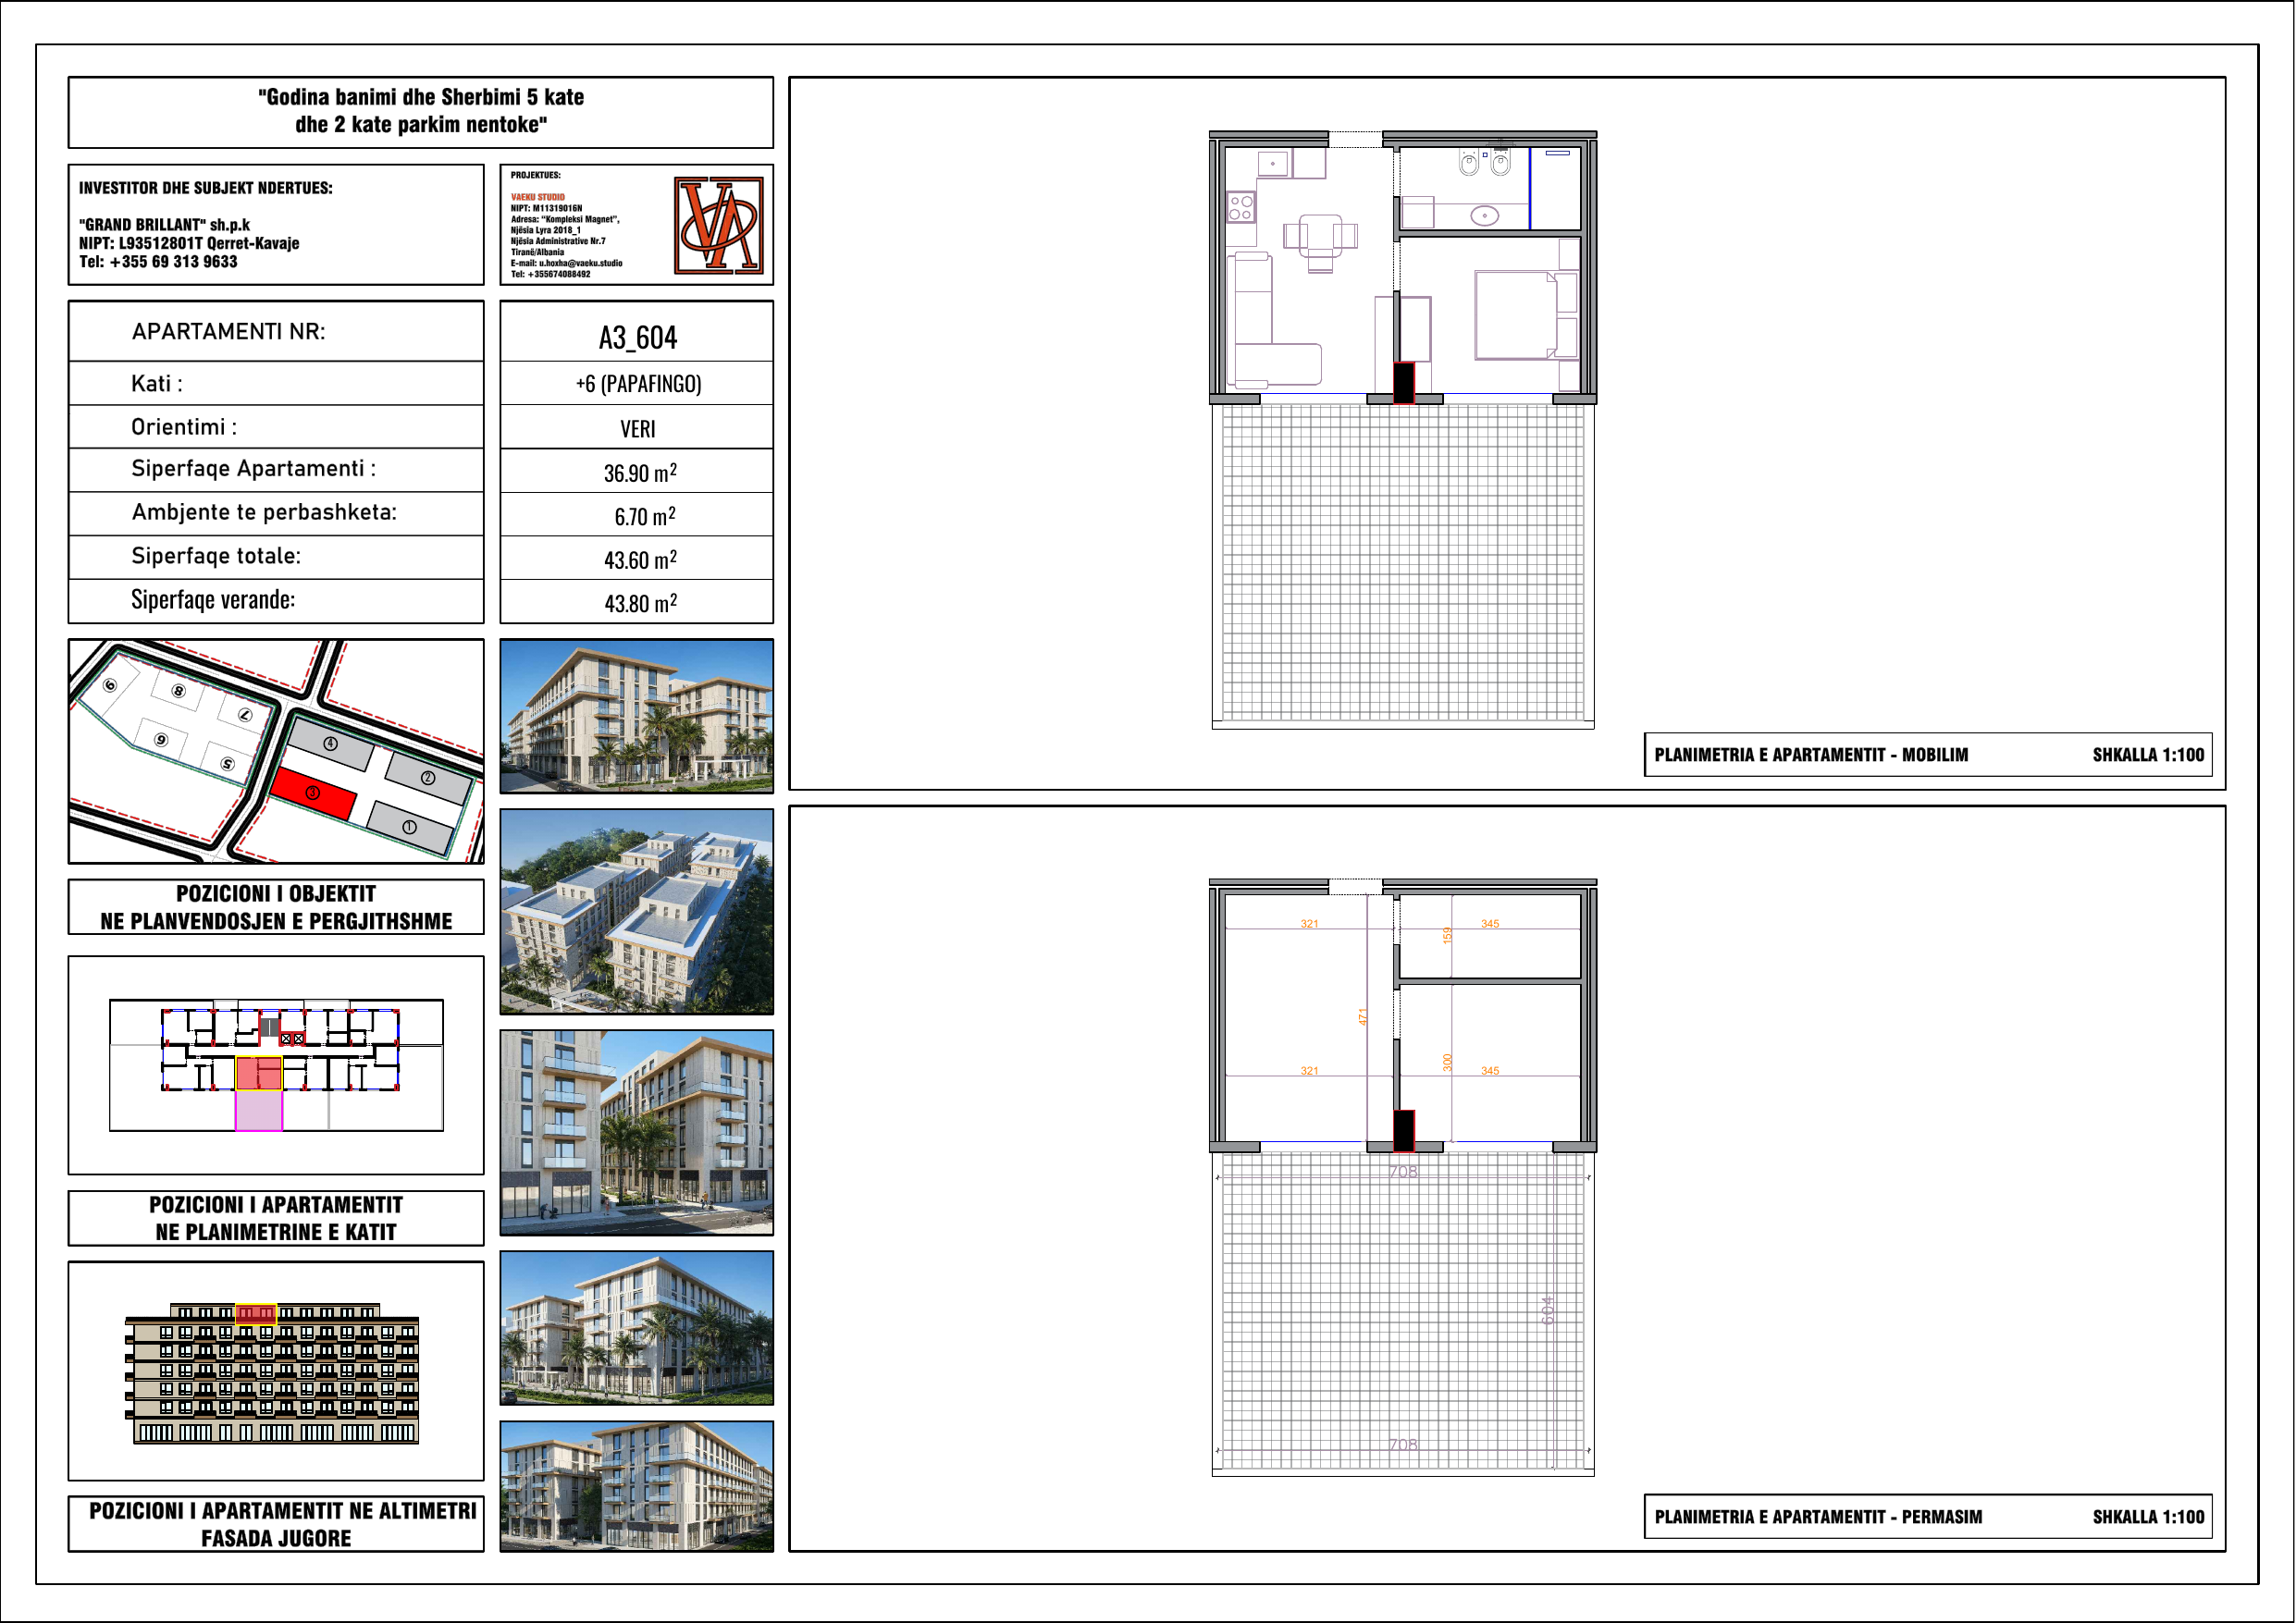Screen dimensions: 2296x1623
Task: Click the APARTAMENTI NR: label
Action: pos(229,332)
